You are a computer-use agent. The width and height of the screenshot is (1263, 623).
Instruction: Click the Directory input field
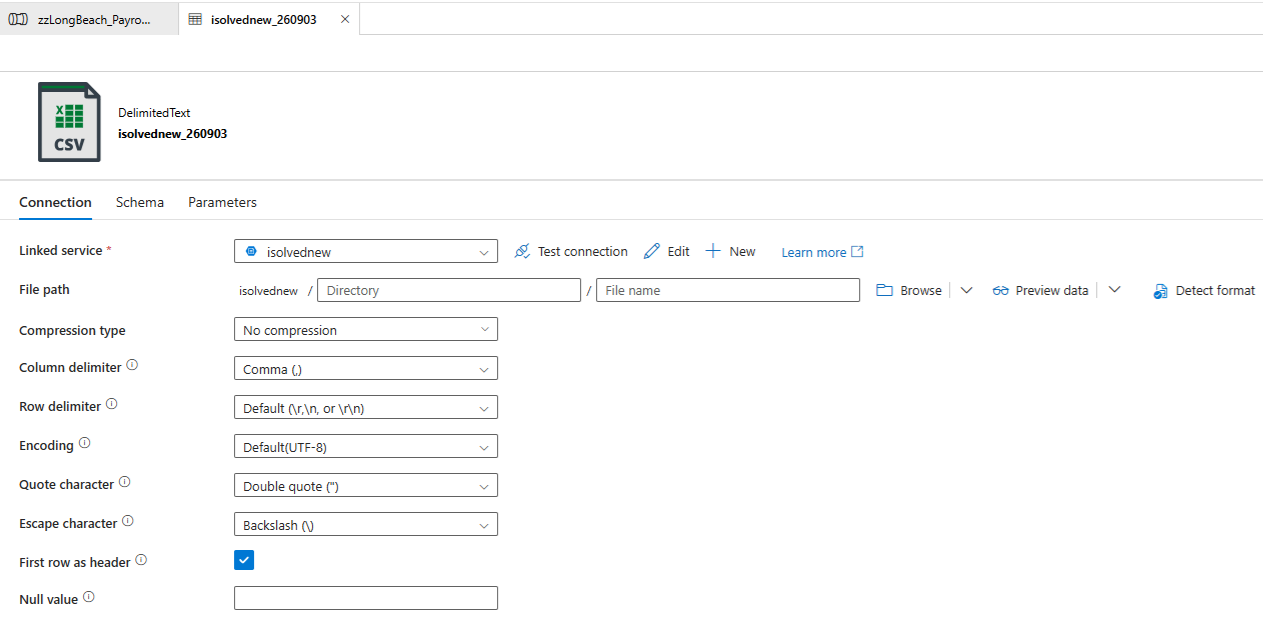[449, 290]
